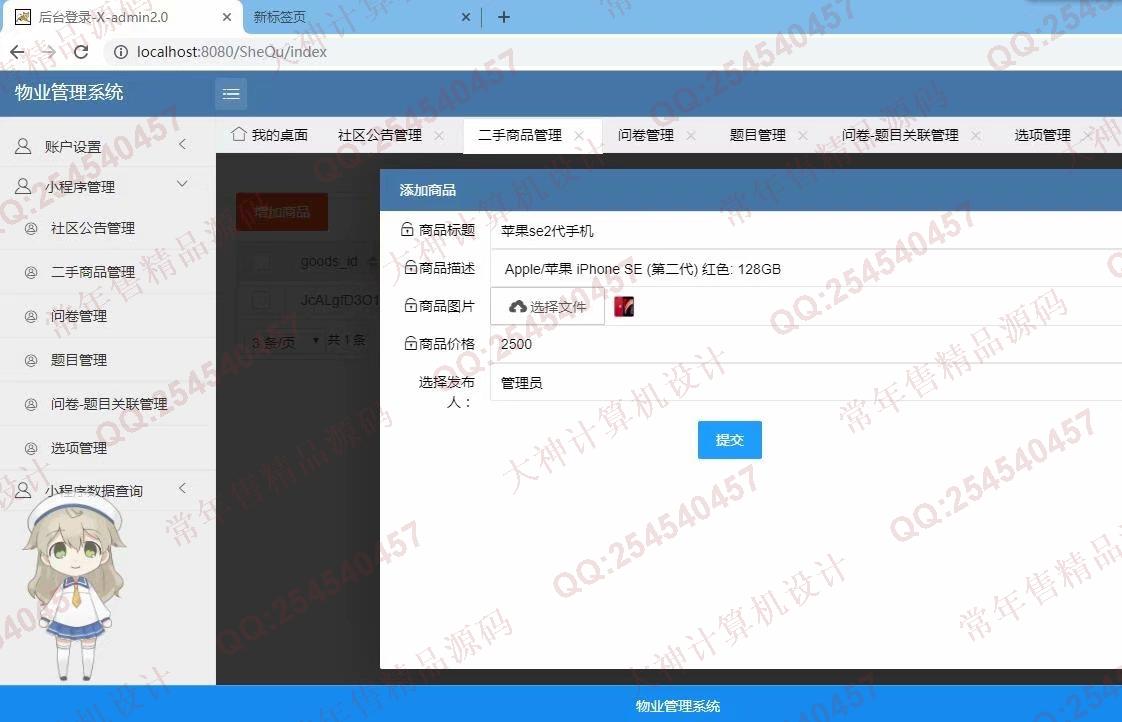Open 题目管理 in the sidebar
The width and height of the screenshot is (1122, 722).
pos(79,360)
